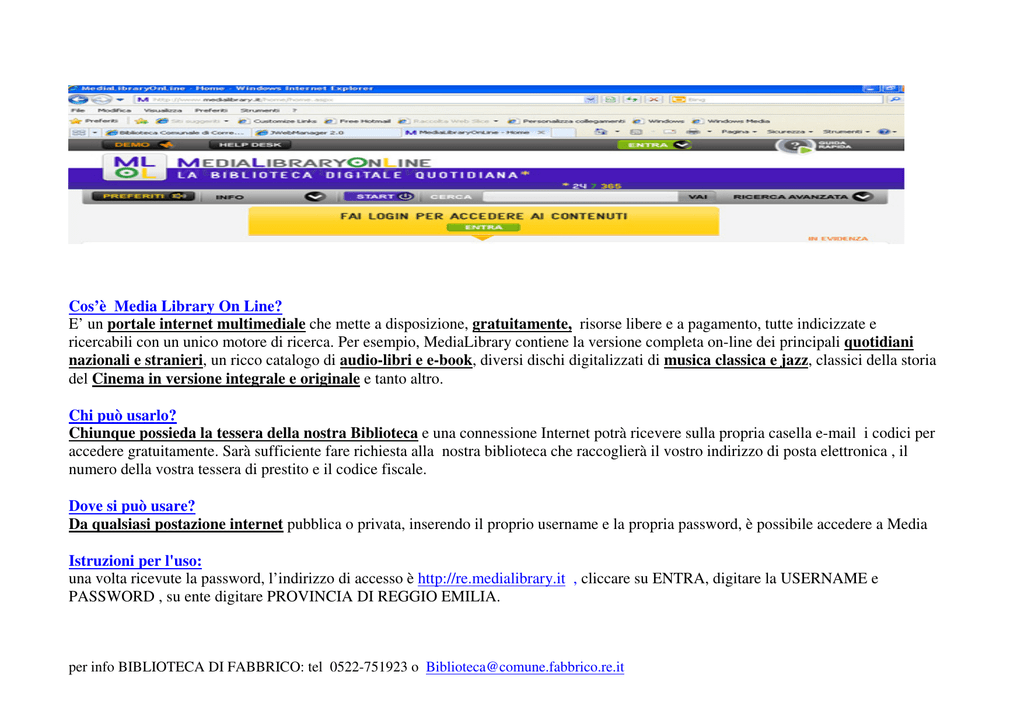Click the CERCA search input field

click(580, 197)
